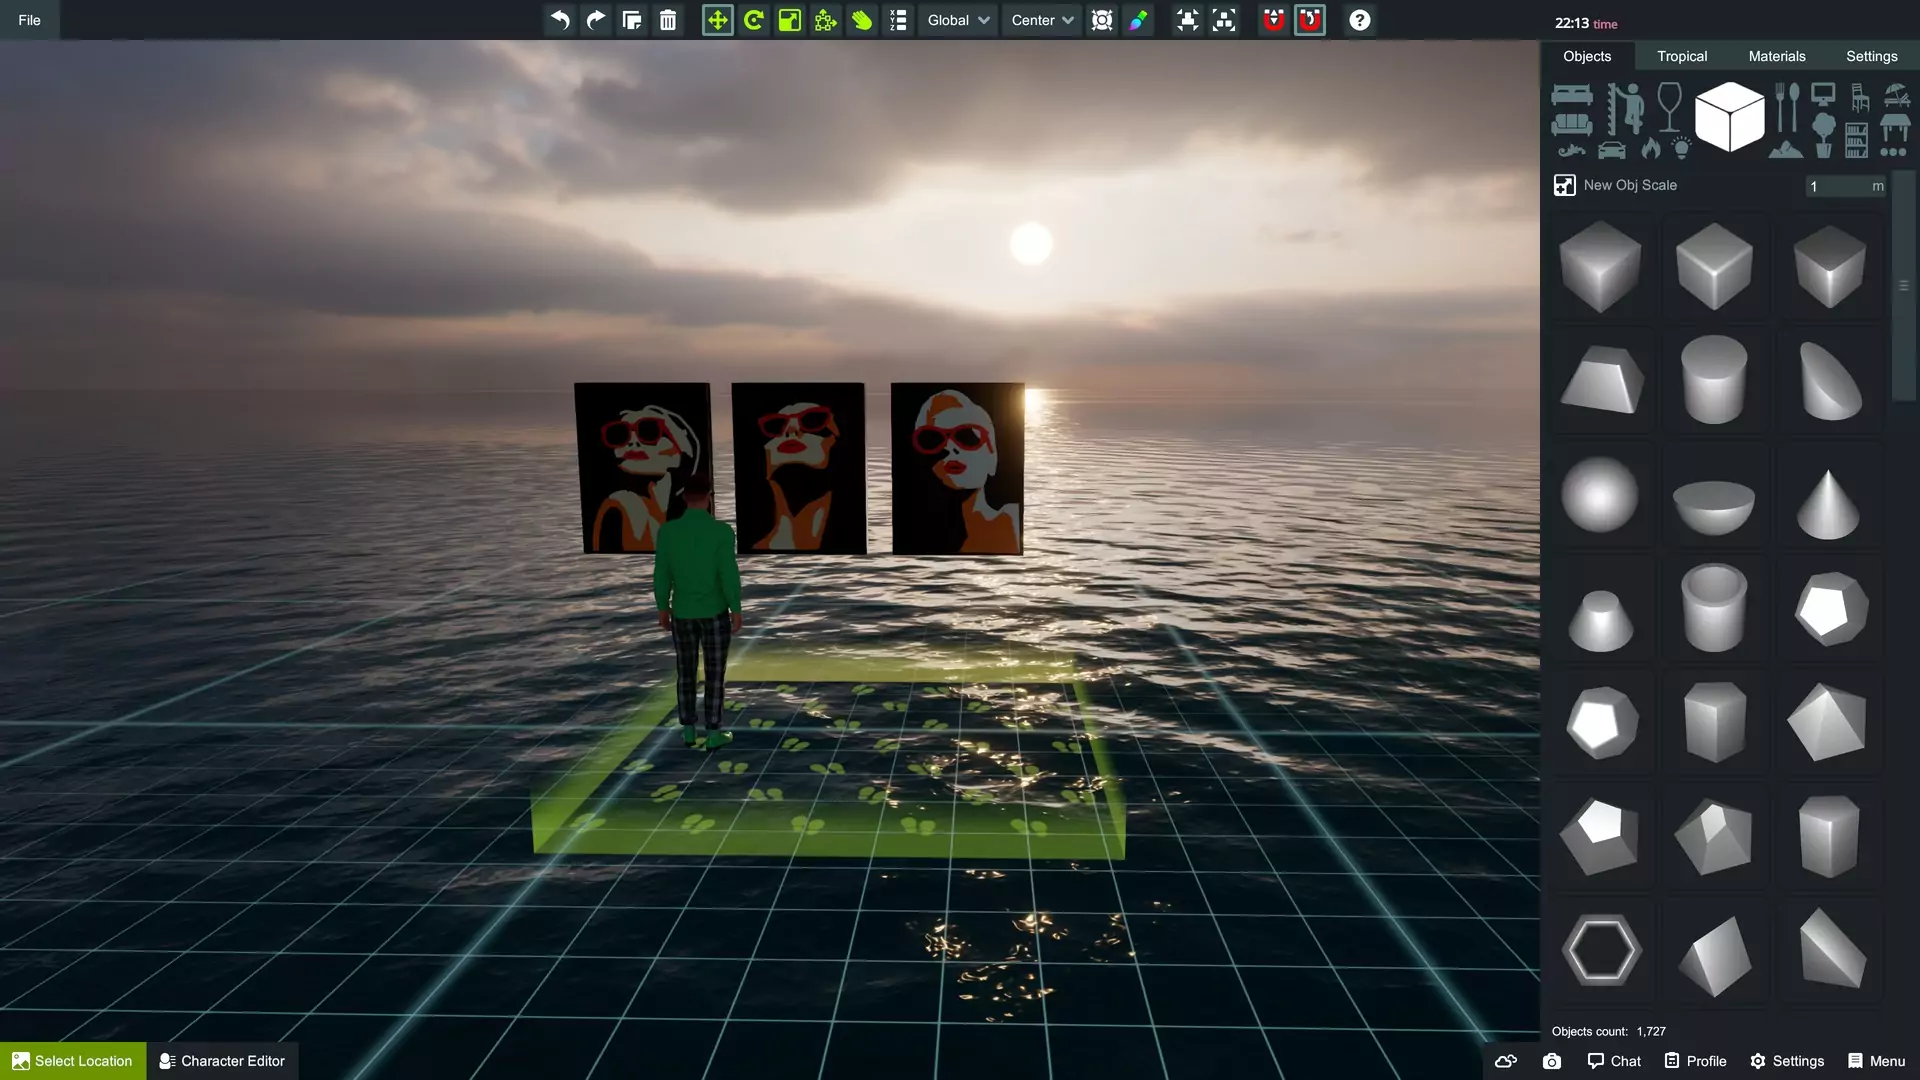The width and height of the screenshot is (1920, 1080).
Task: Pick the sphere primitive thumbnail
Action: tap(1600, 494)
